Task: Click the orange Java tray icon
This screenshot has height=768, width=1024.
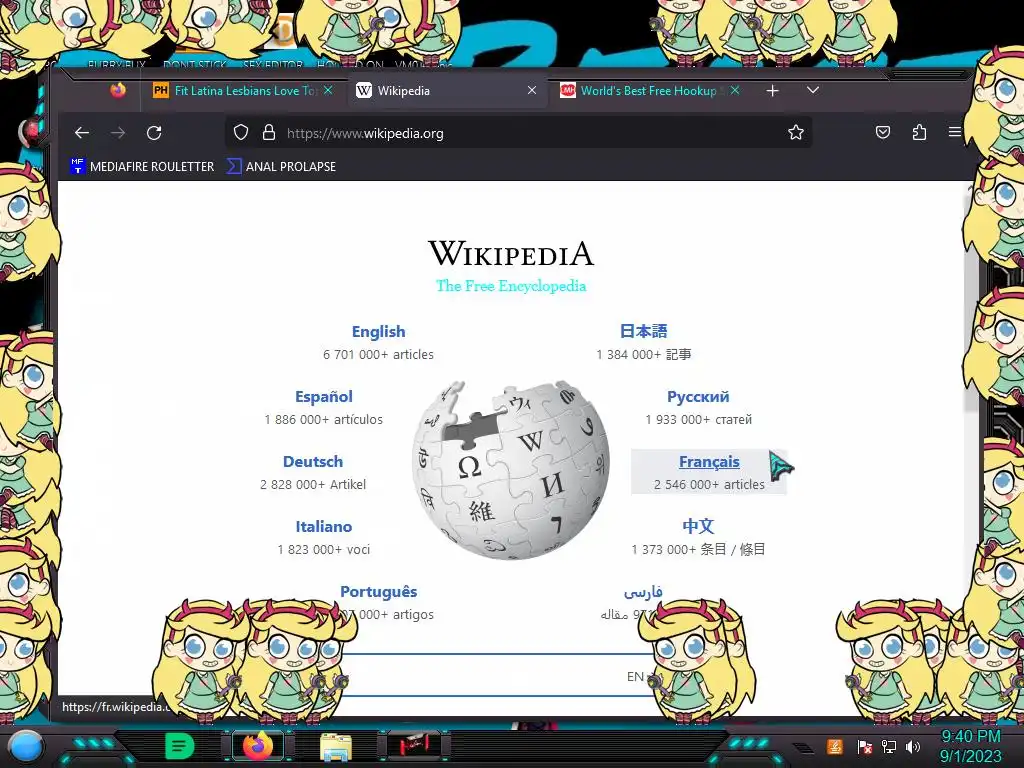Action: point(835,746)
